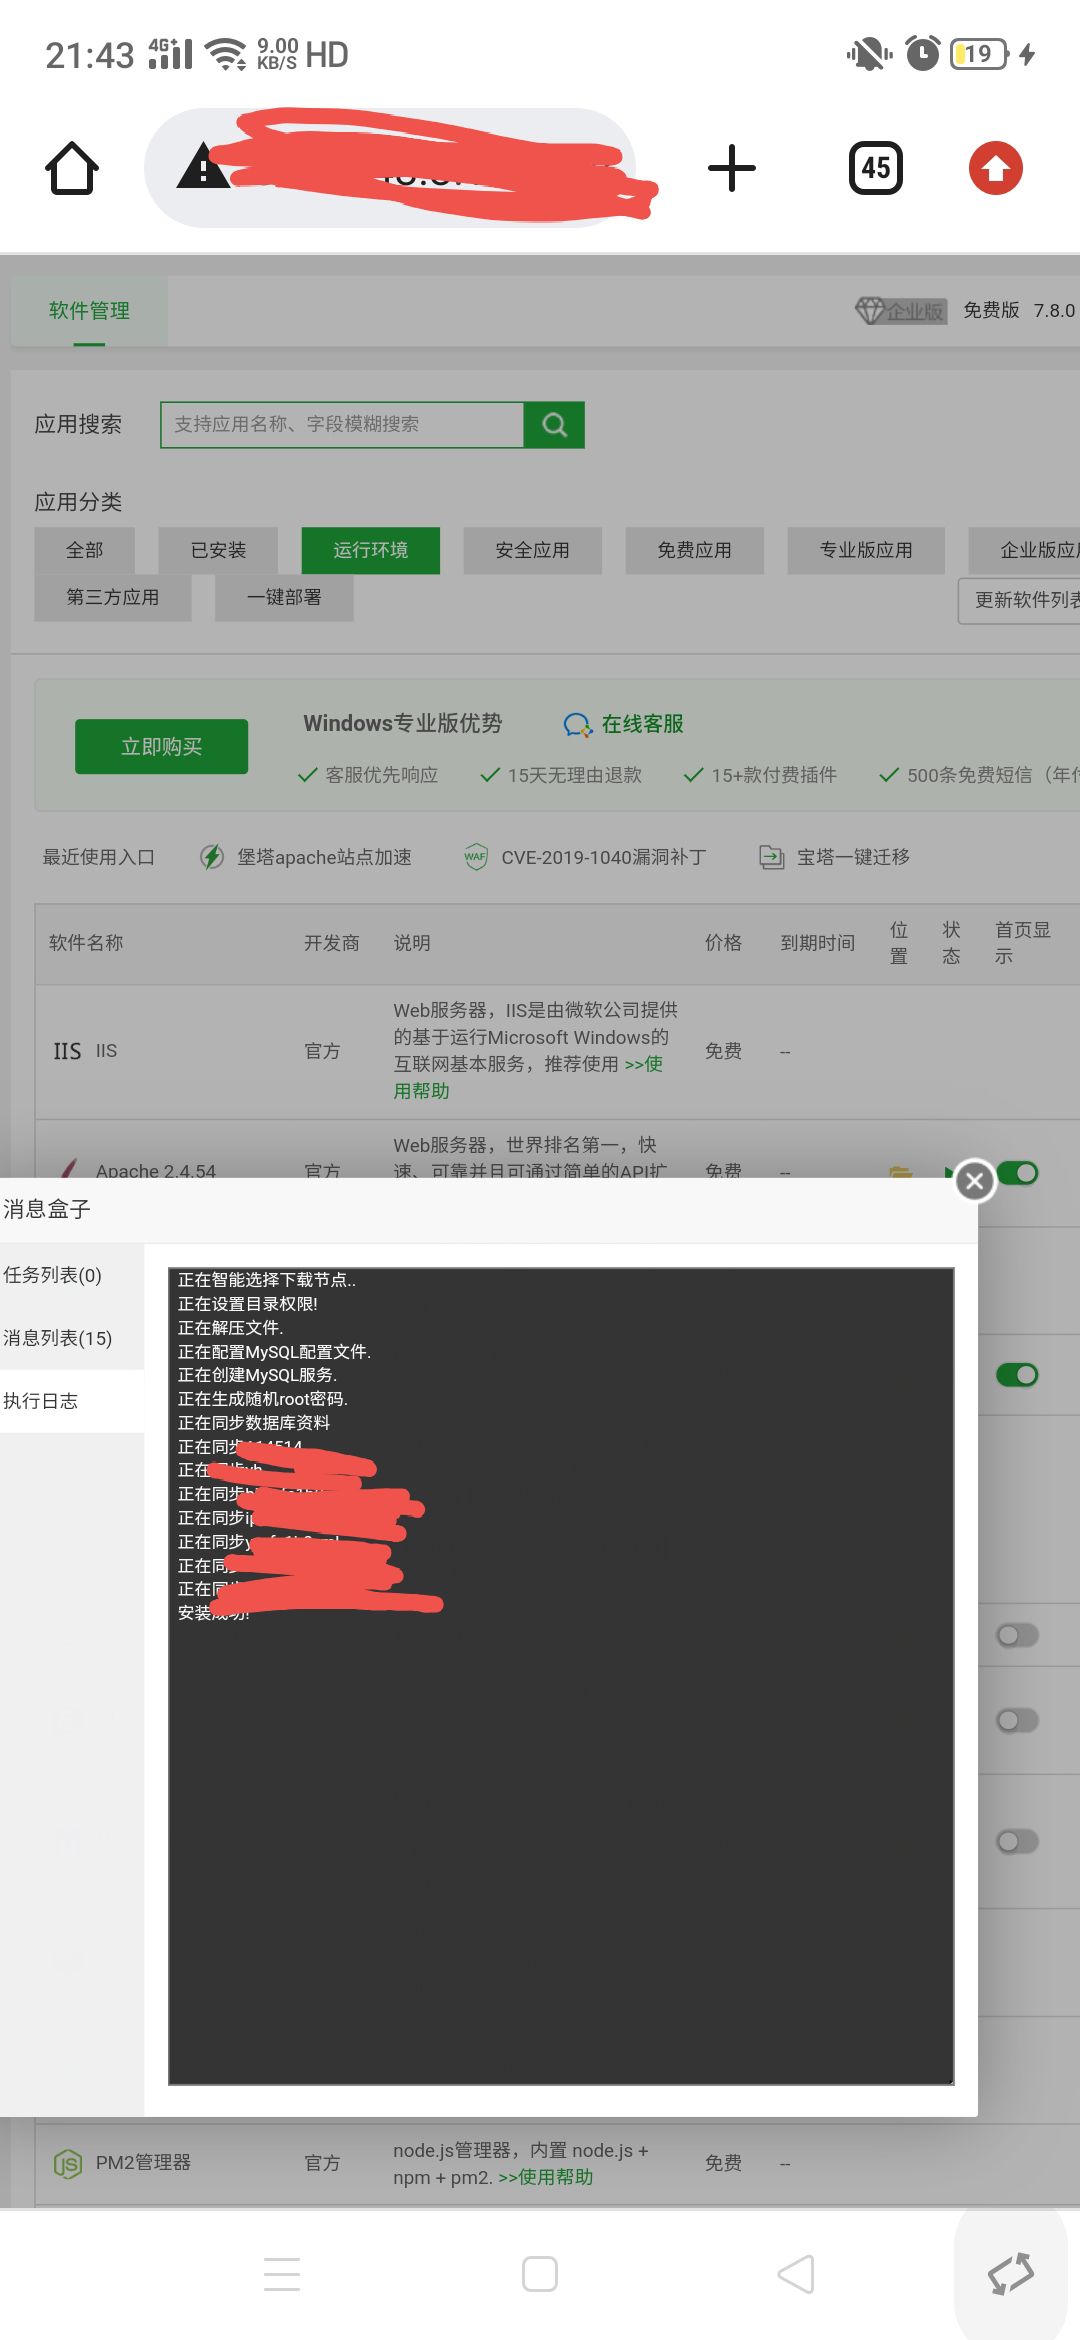Tap the Android home square button
The height and width of the screenshot is (2340, 1080).
[540, 2274]
